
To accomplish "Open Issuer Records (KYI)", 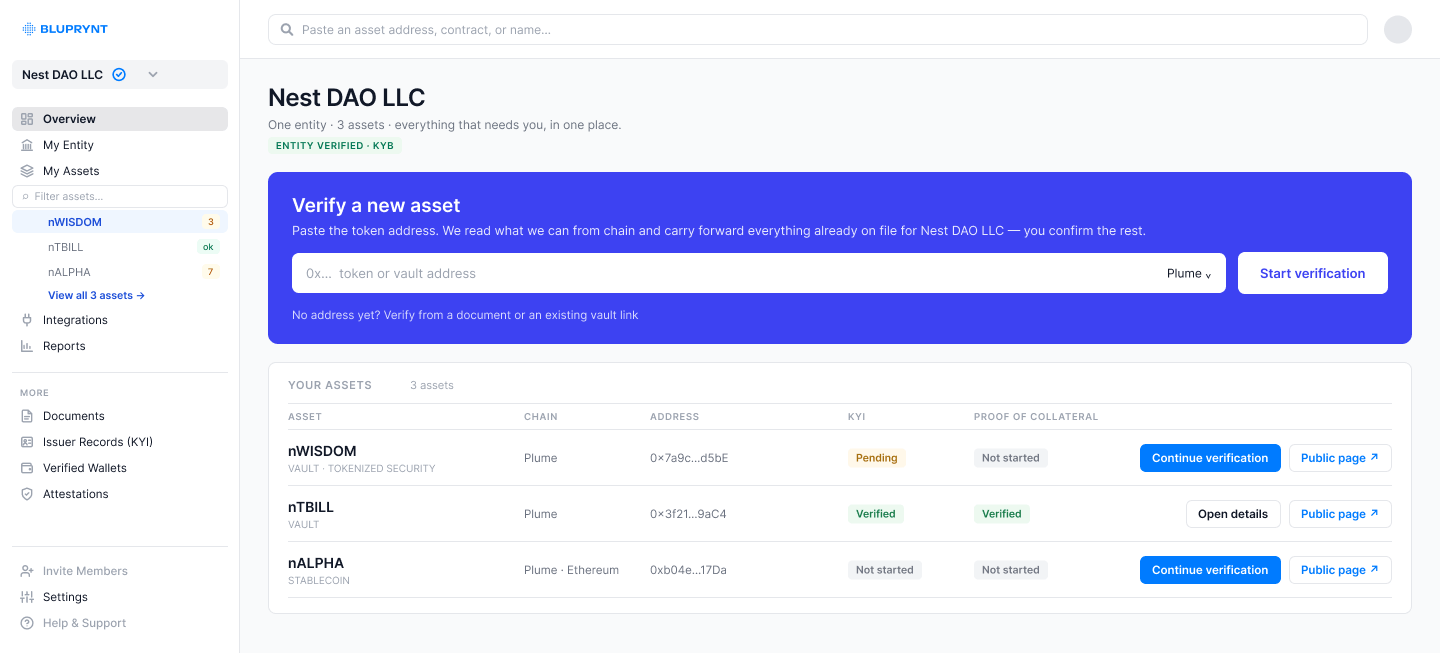I will [x=120, y=442].
